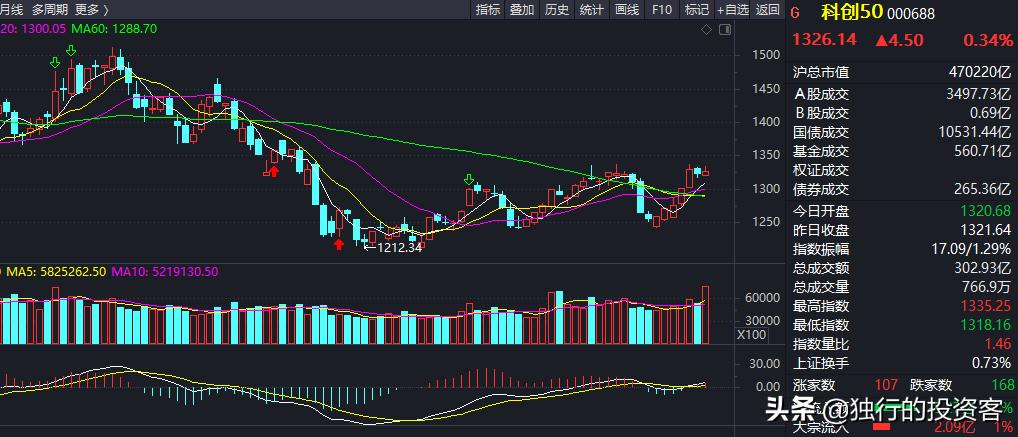Select the B股成交 row

902,112
